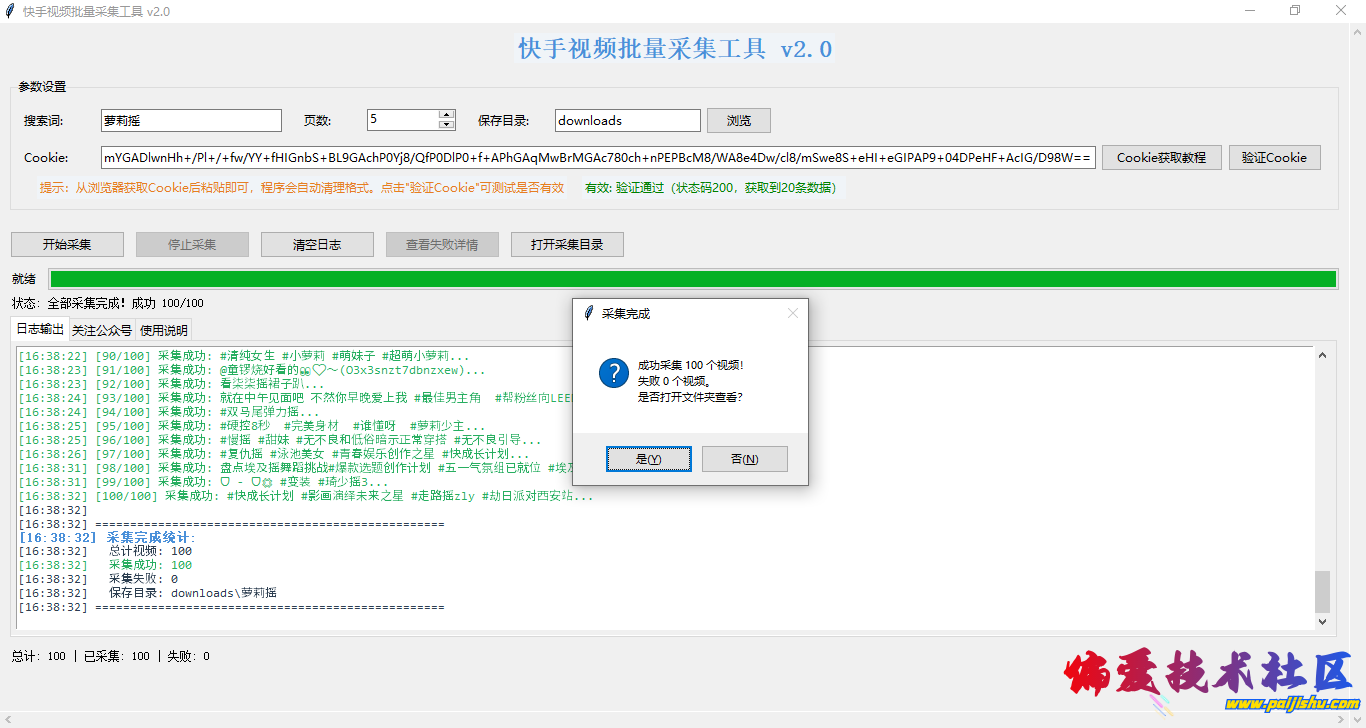Click dialog message 成功采集 100 个视频
Screen dimensions: 1366x728
(690, 365)
